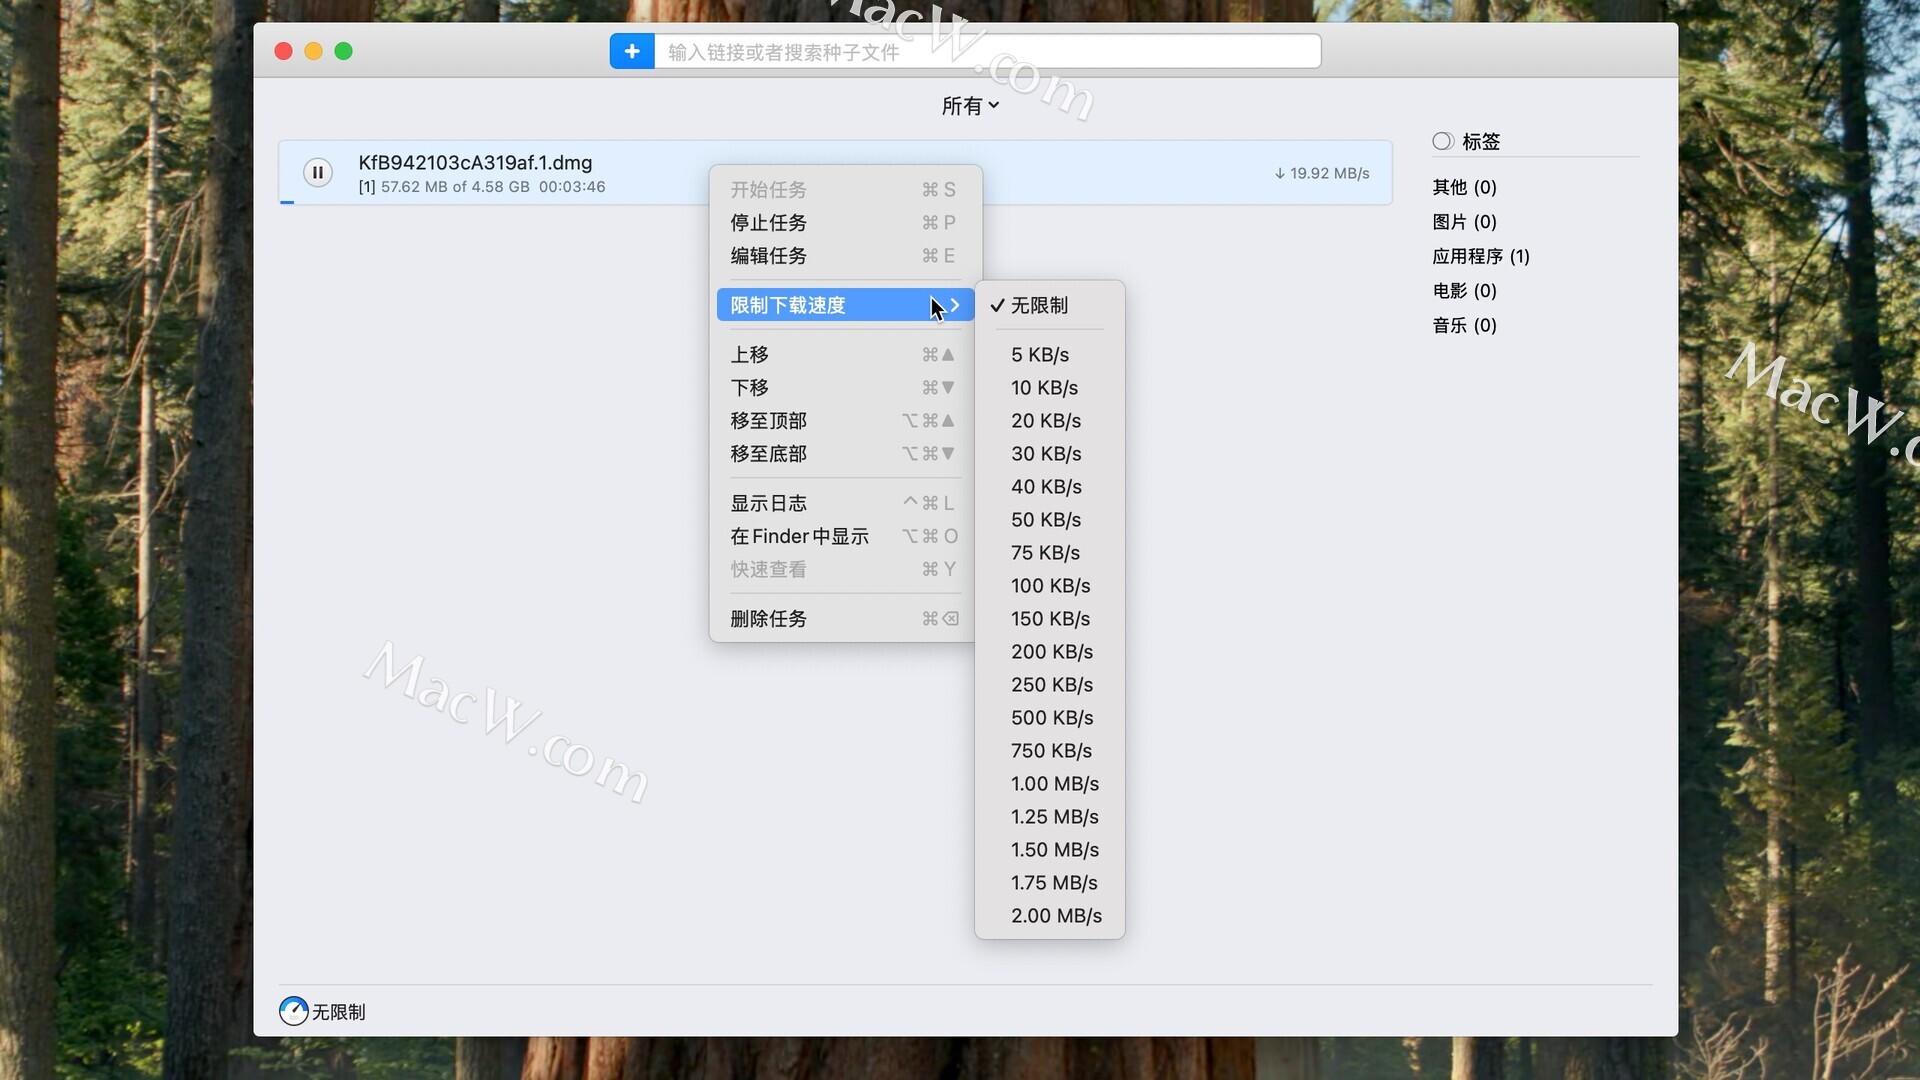Click the red close window button
1920x1080 pixels.
point(284,51)
